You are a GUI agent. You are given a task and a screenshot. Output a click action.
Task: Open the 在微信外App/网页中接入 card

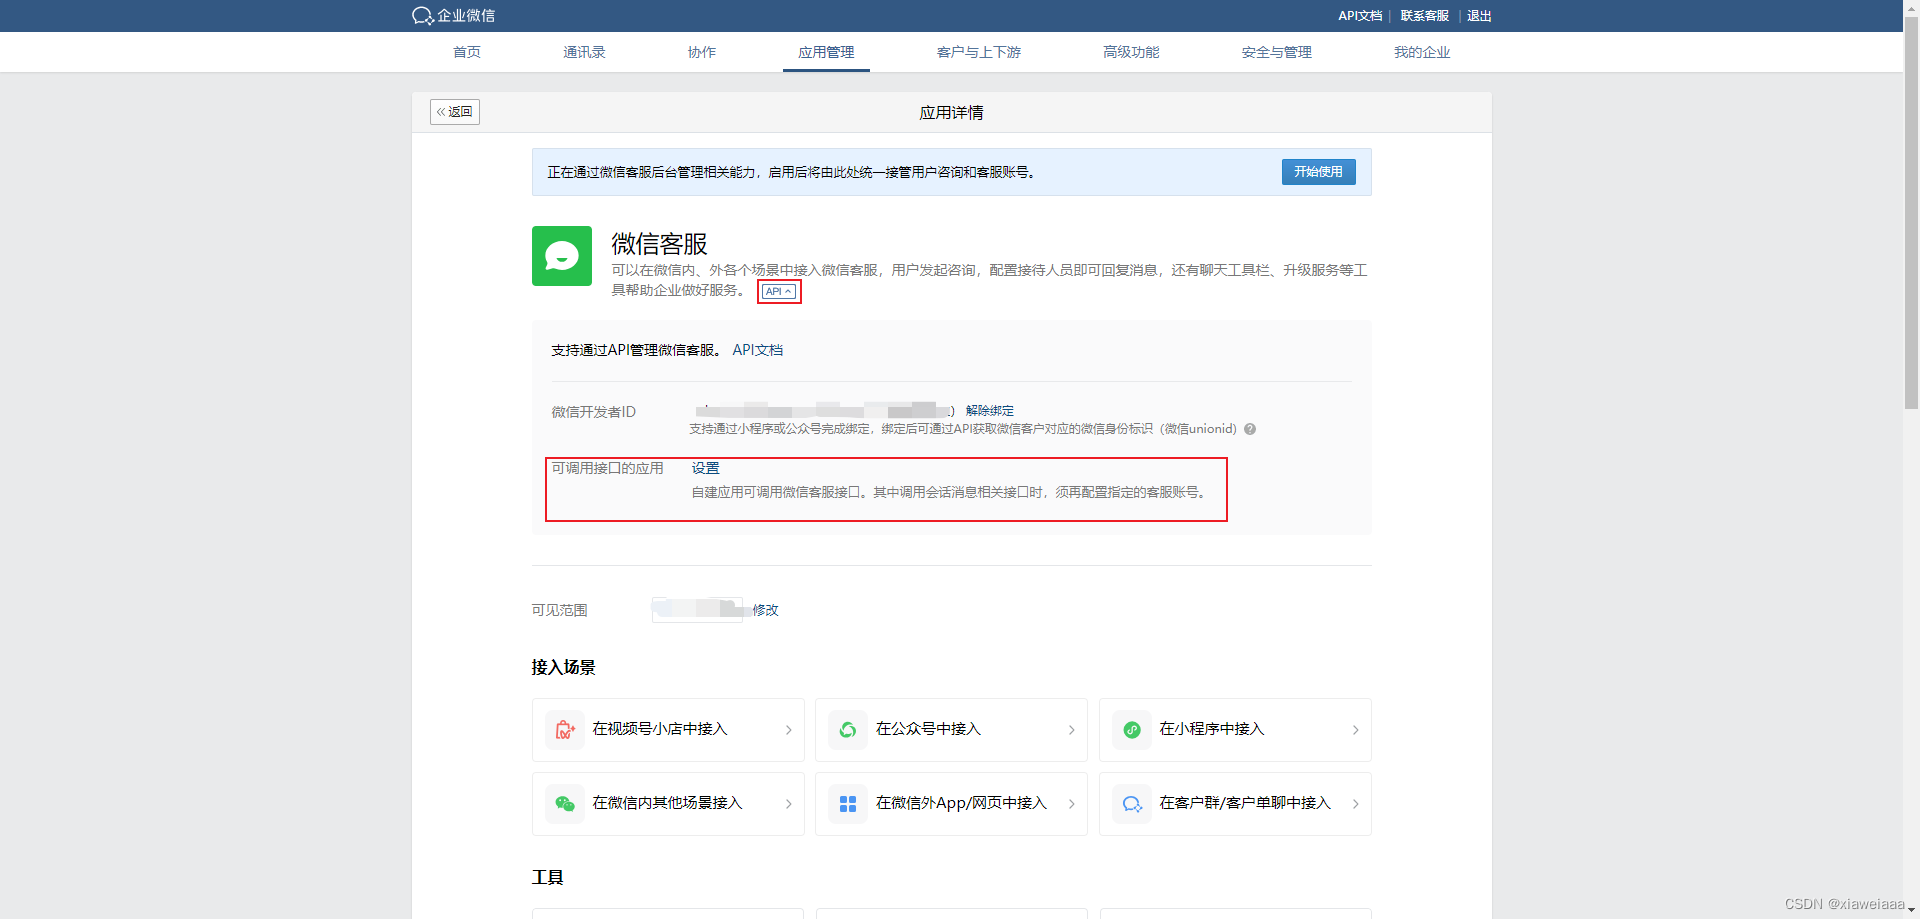tap(951, 804)
